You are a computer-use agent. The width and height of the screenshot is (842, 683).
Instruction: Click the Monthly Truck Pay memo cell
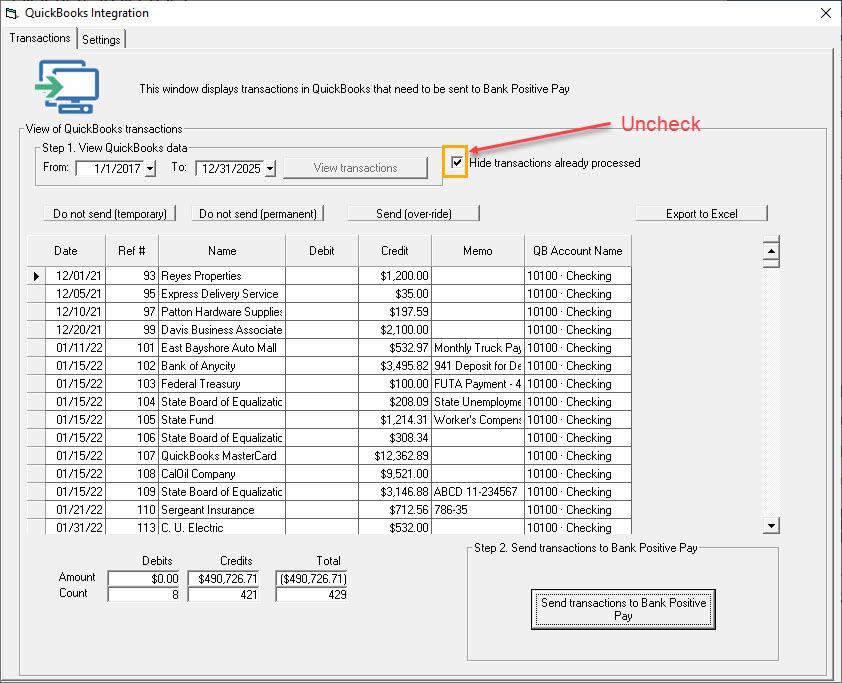pos(477,348)
